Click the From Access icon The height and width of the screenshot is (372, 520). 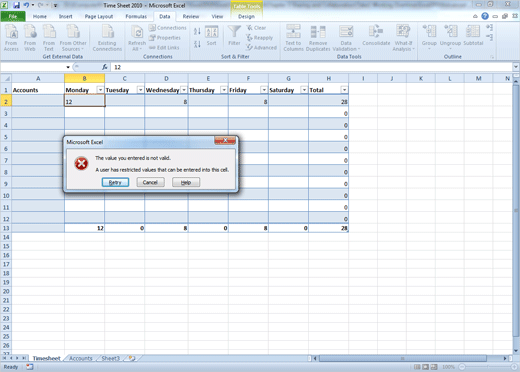click(11, 38)
